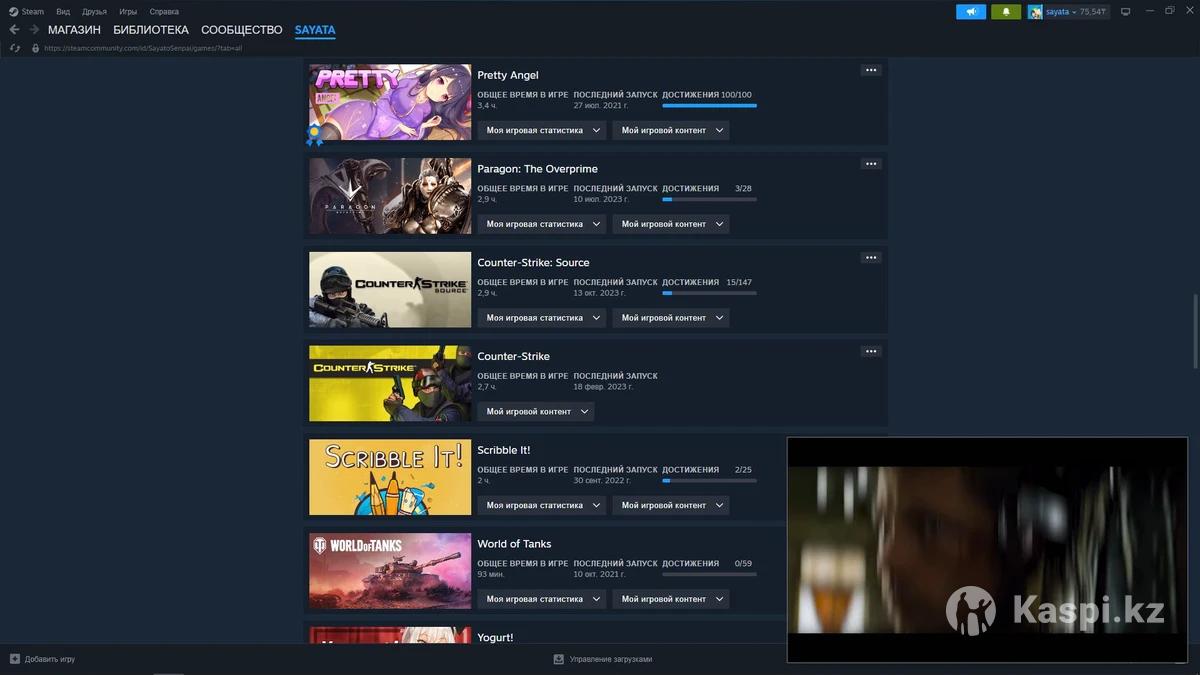Open the Steam menu

pos(33,12)
